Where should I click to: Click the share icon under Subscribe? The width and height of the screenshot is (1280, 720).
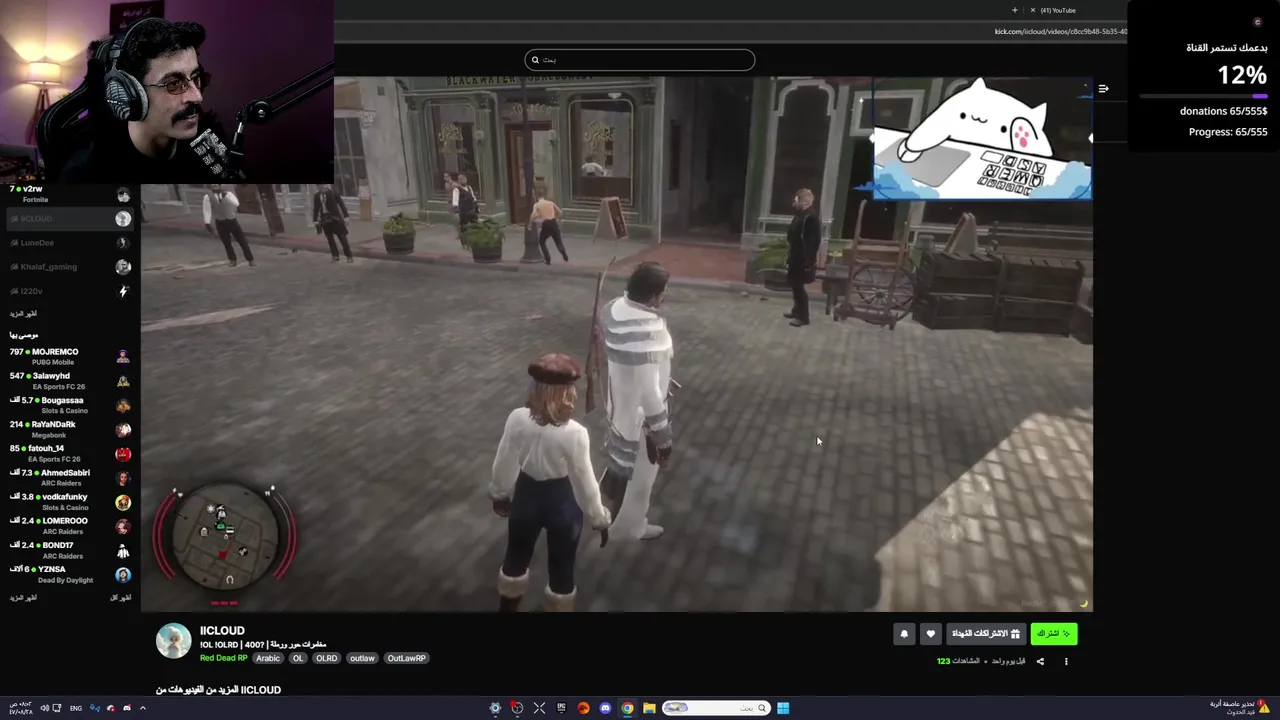(1040, 661)
